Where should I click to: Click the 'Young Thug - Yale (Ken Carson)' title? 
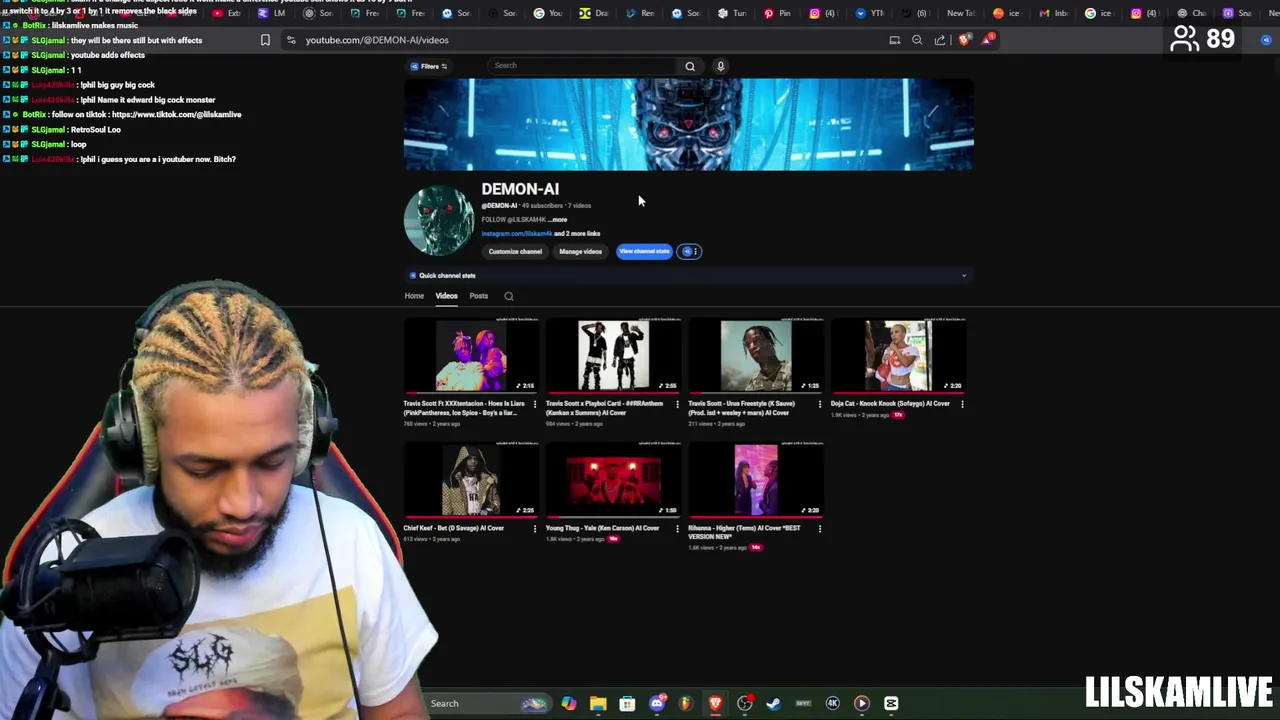coord(602,527)
